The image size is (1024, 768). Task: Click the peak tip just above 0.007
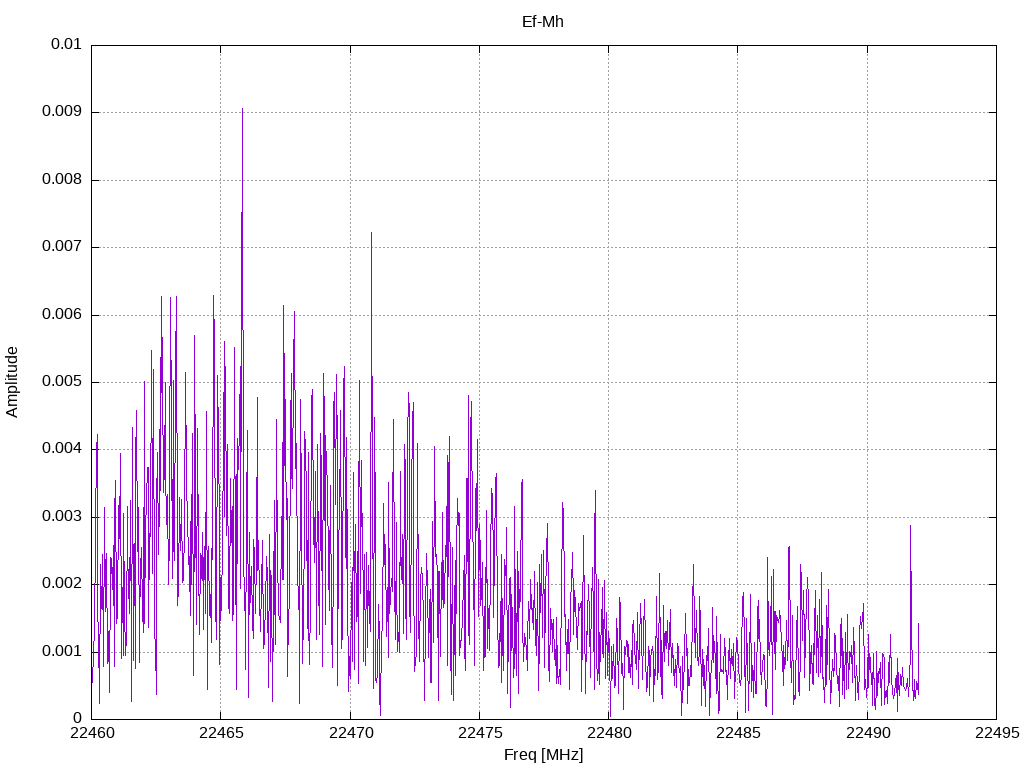coord(372,233)
